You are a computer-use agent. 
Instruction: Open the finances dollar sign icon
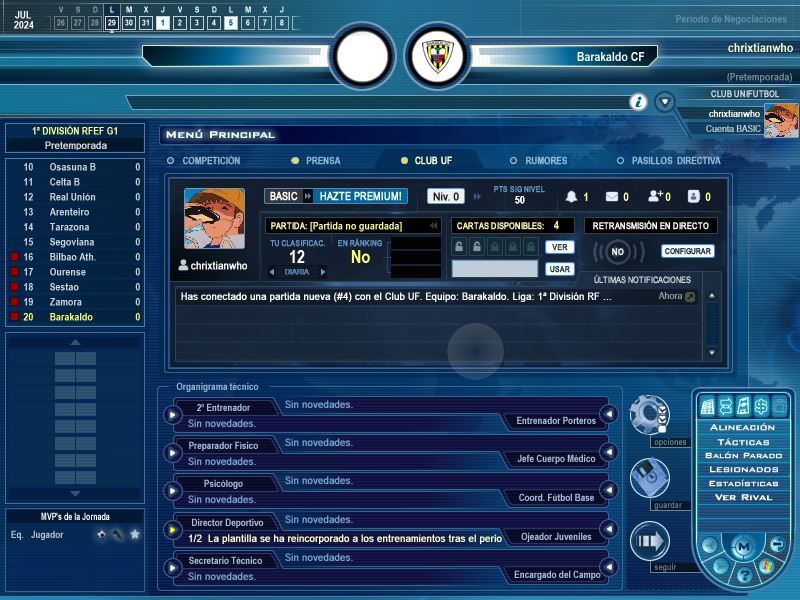click(760, 405)
